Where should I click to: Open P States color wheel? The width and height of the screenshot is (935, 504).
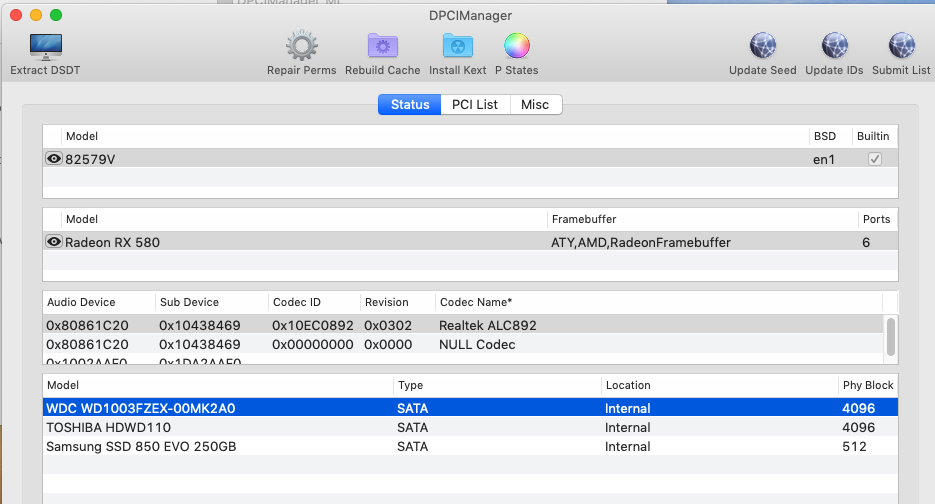point(516,46)
